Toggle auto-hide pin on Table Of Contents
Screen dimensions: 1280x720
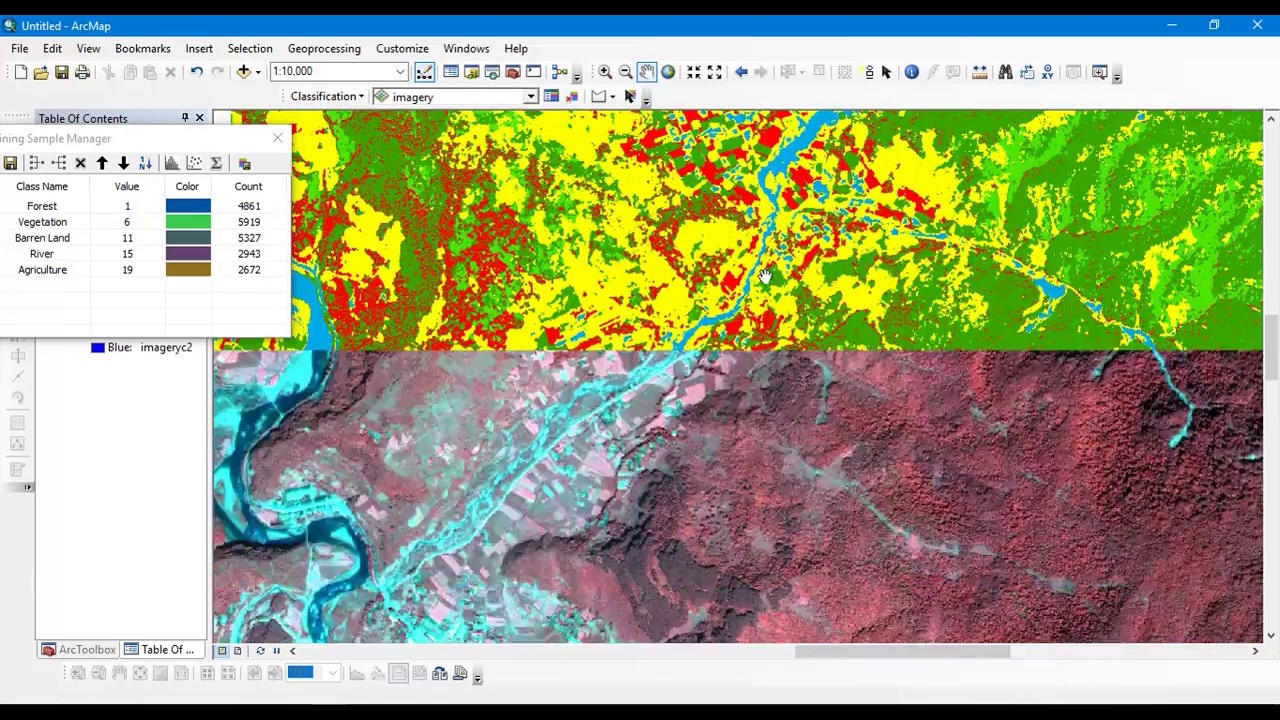[185, 118]
